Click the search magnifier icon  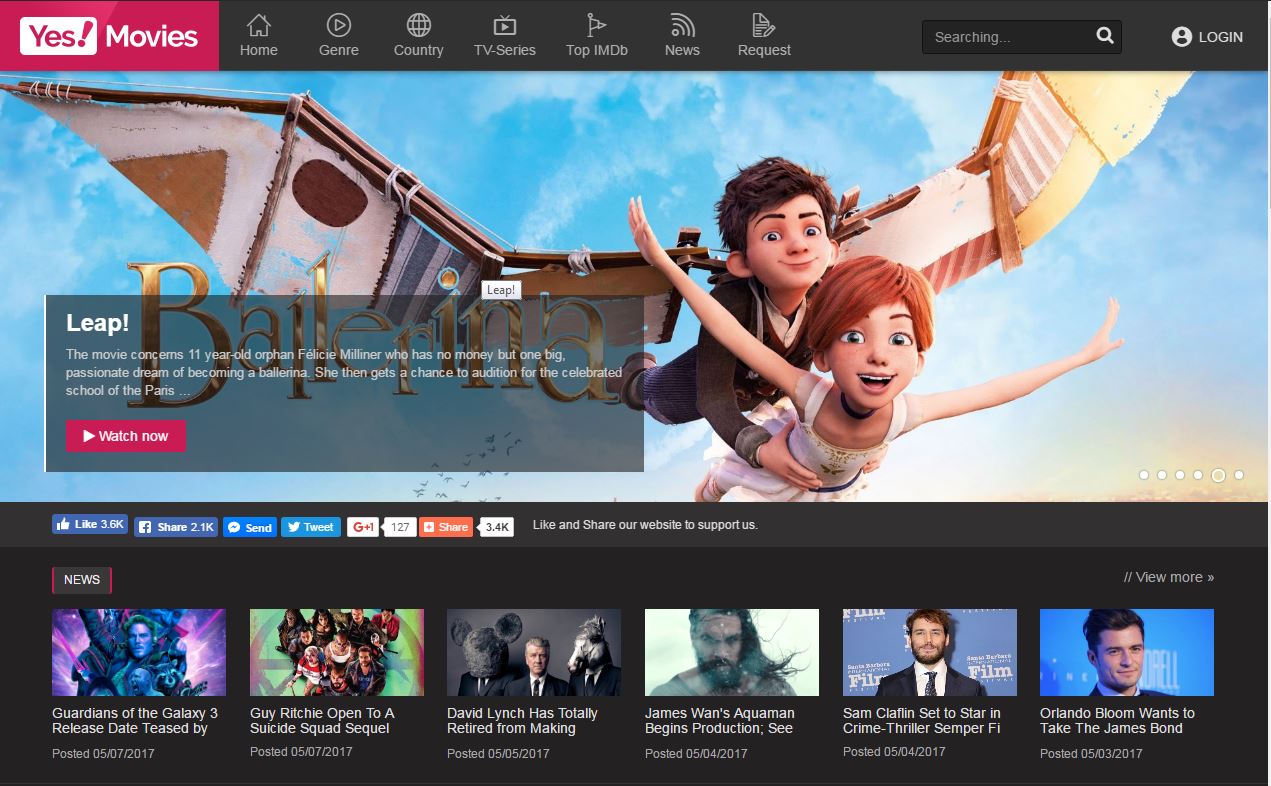point(1104,35)
